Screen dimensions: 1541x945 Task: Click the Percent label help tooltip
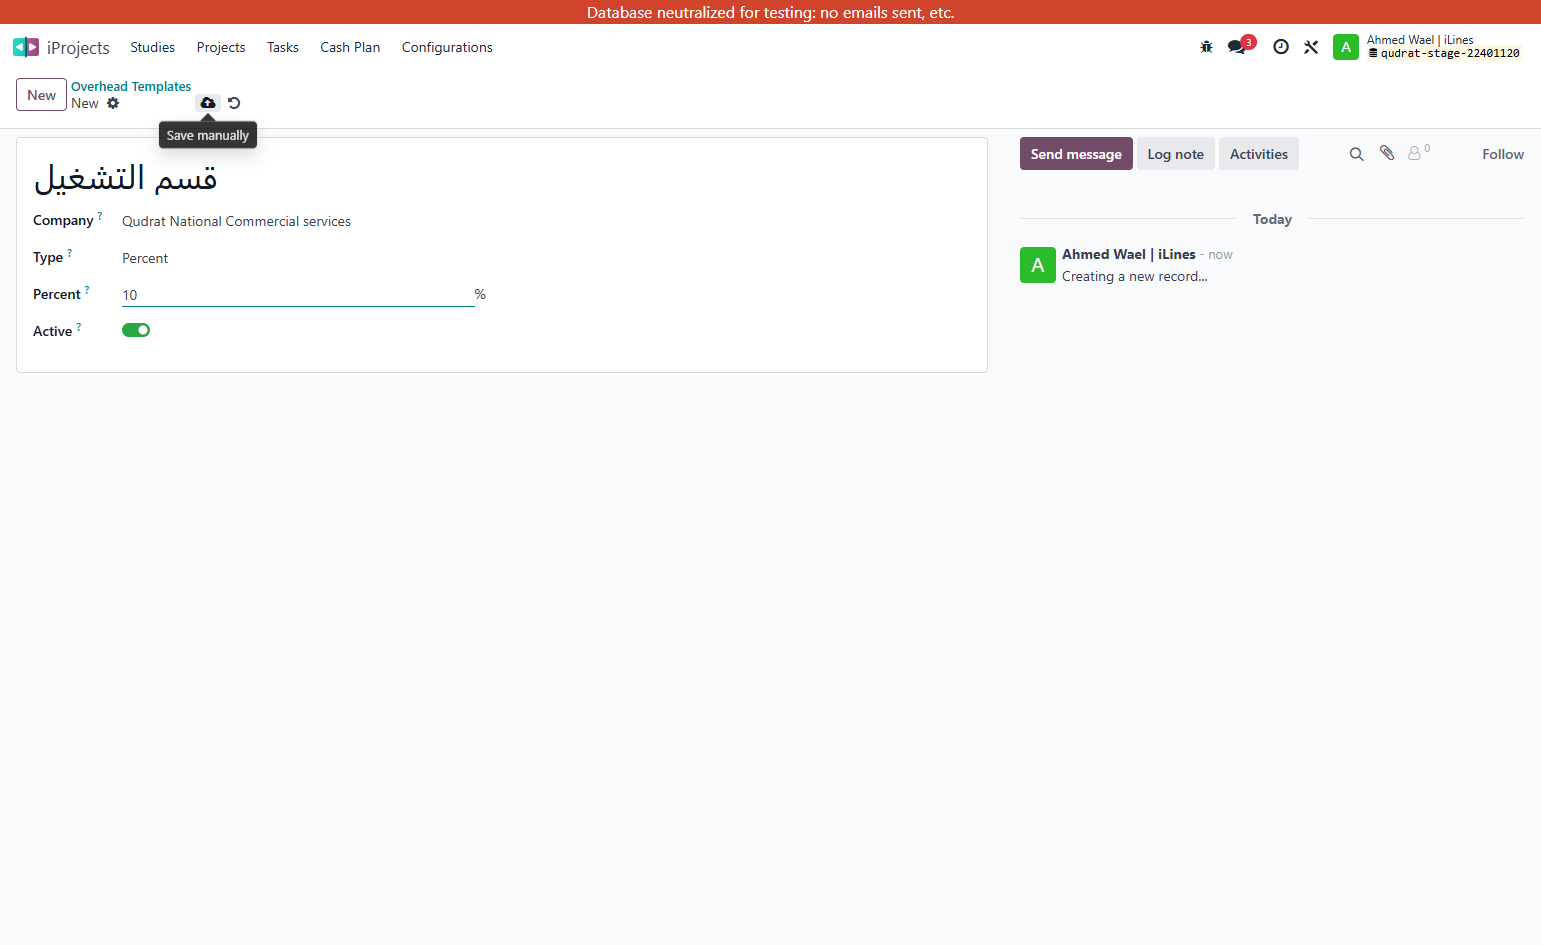87,290
